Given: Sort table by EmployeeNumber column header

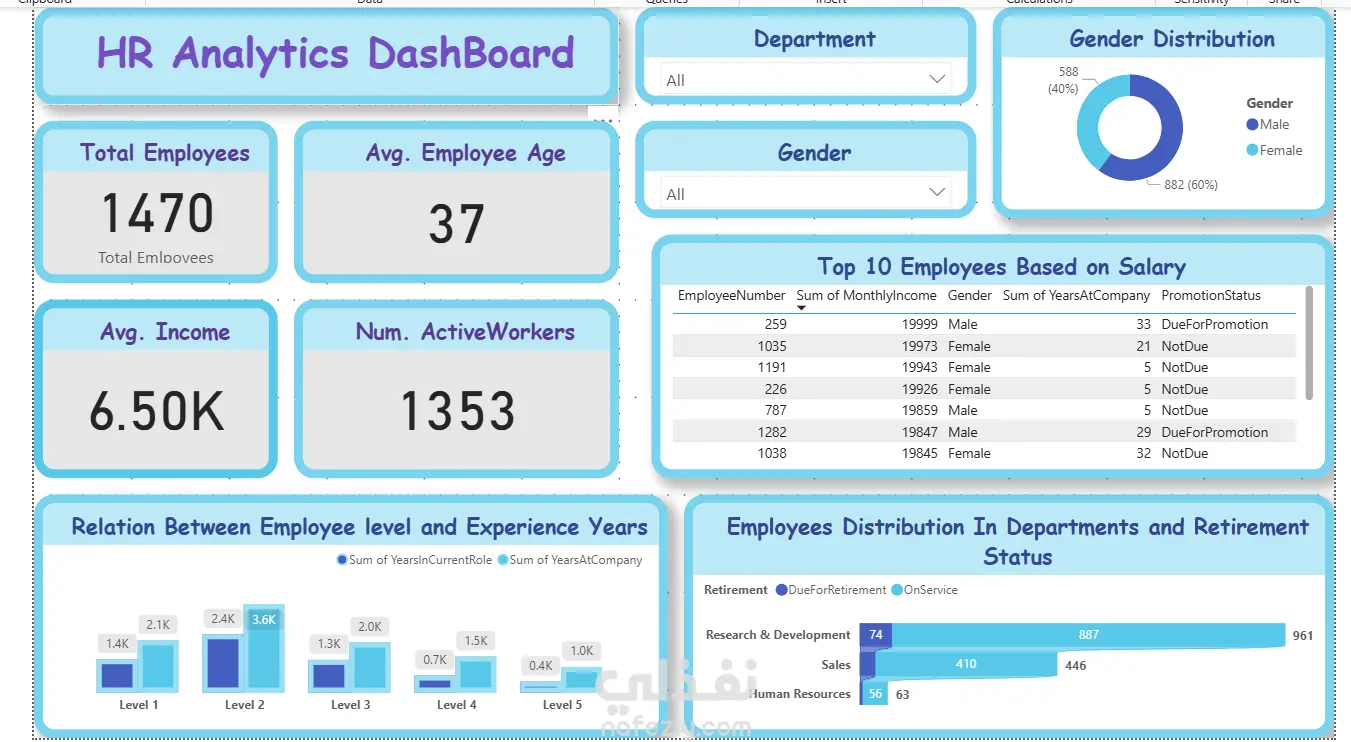Looking at the screenshot, I should [732, 296].
